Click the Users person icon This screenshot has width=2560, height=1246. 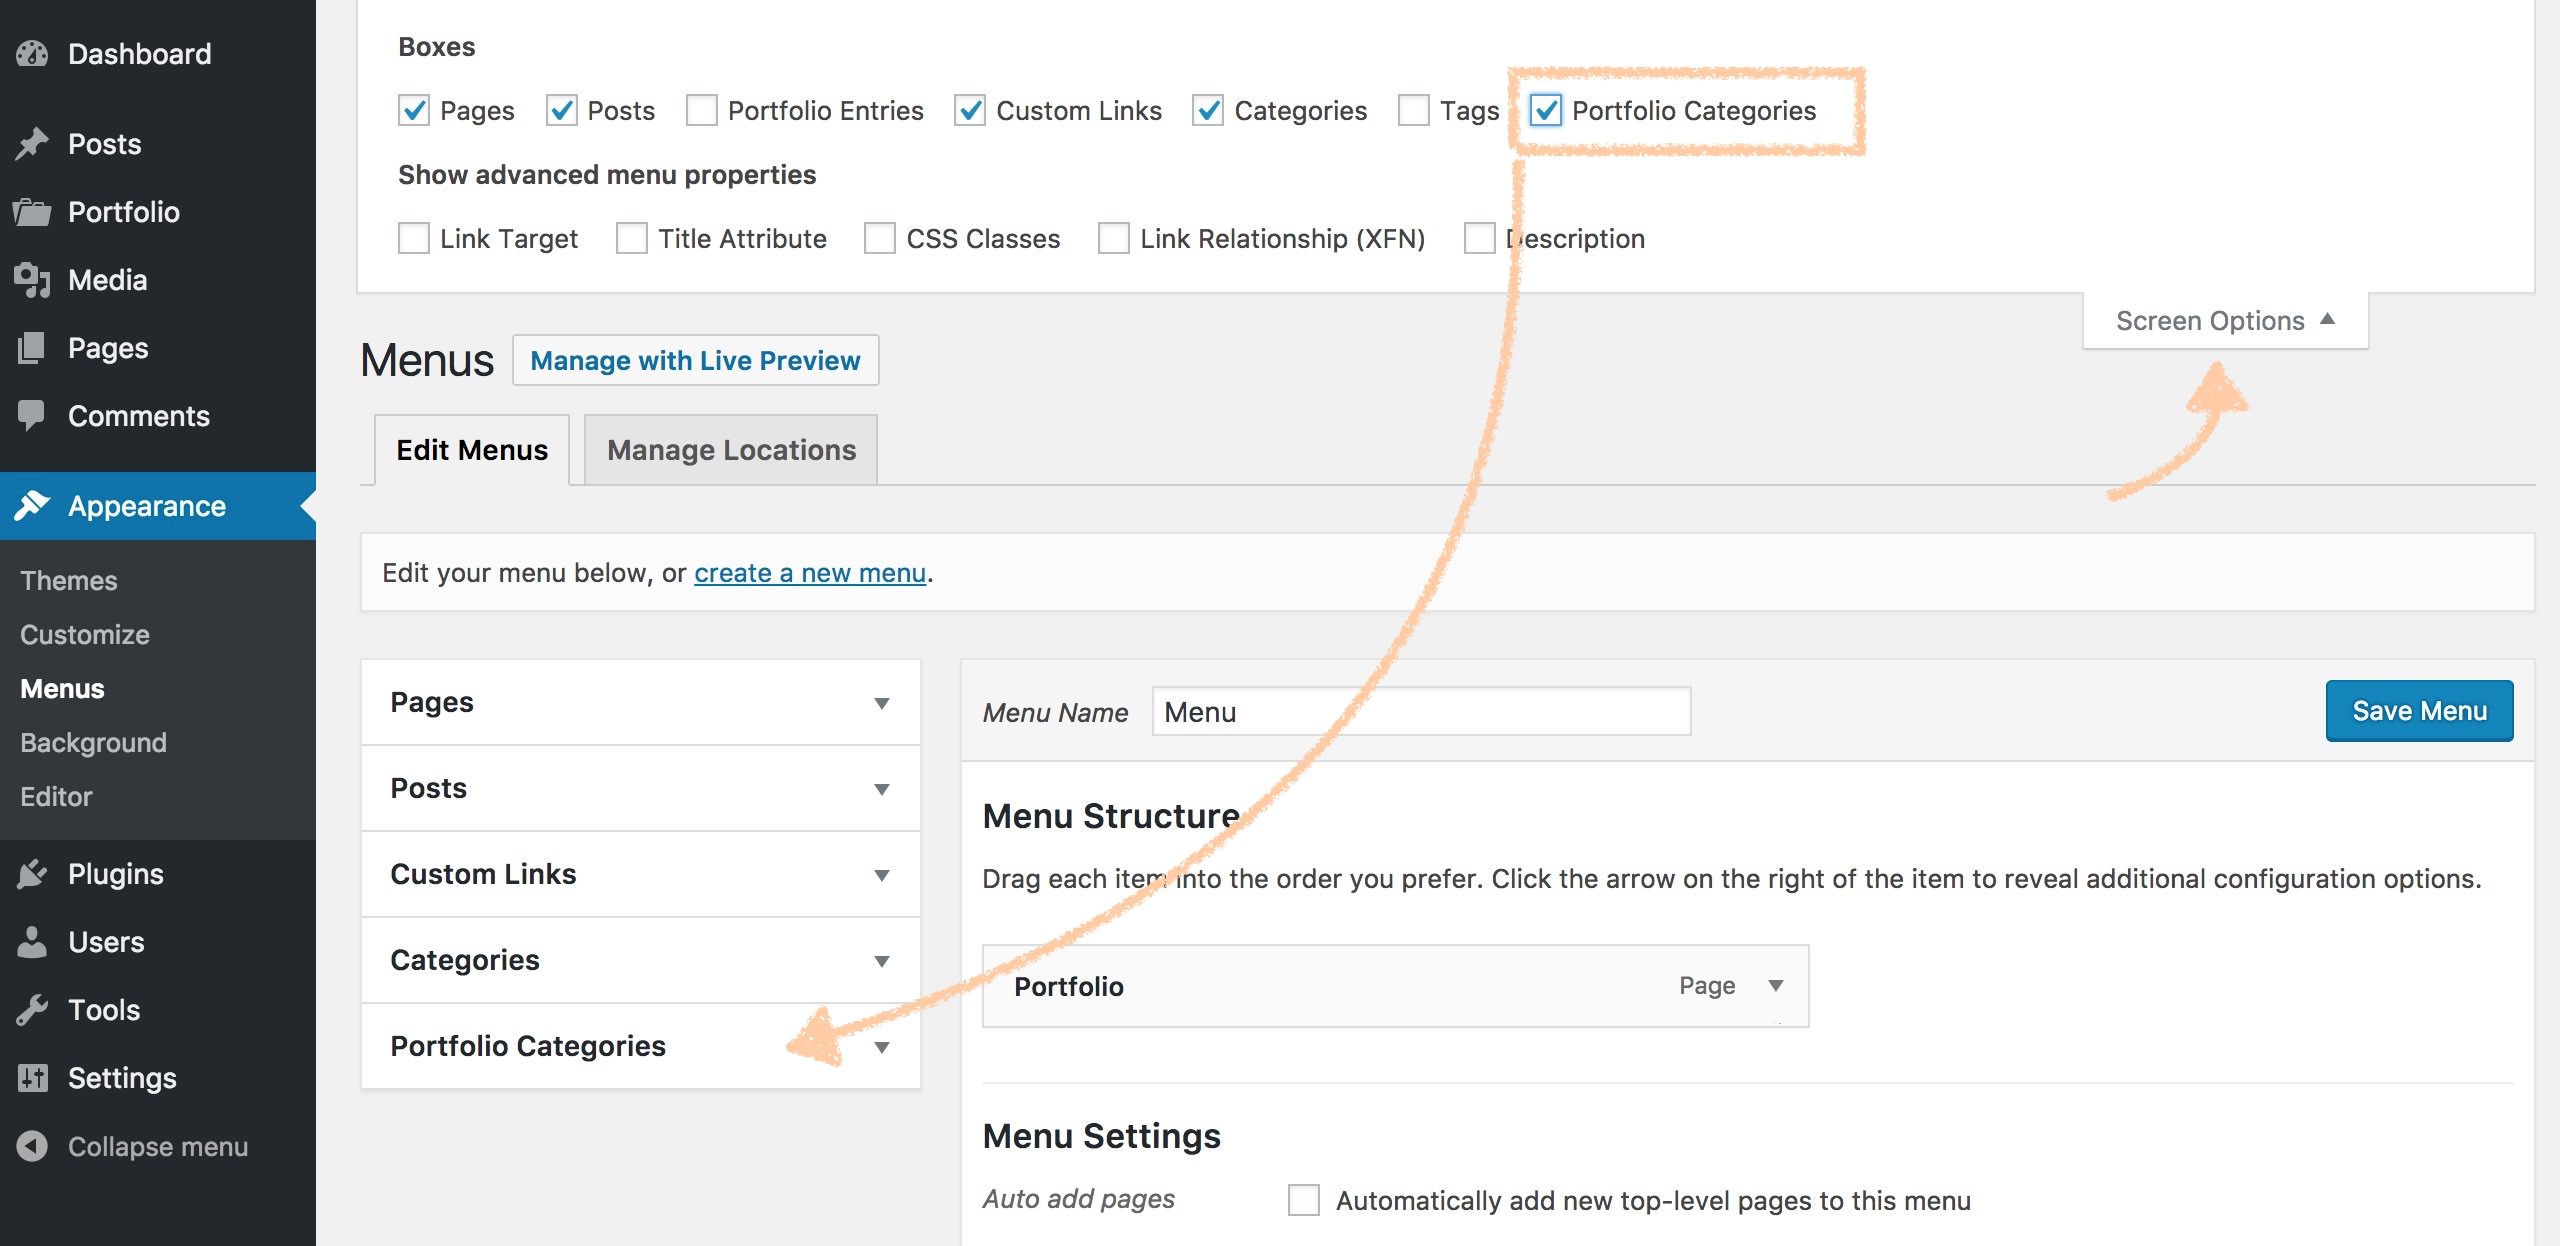(x=32, y=942)
